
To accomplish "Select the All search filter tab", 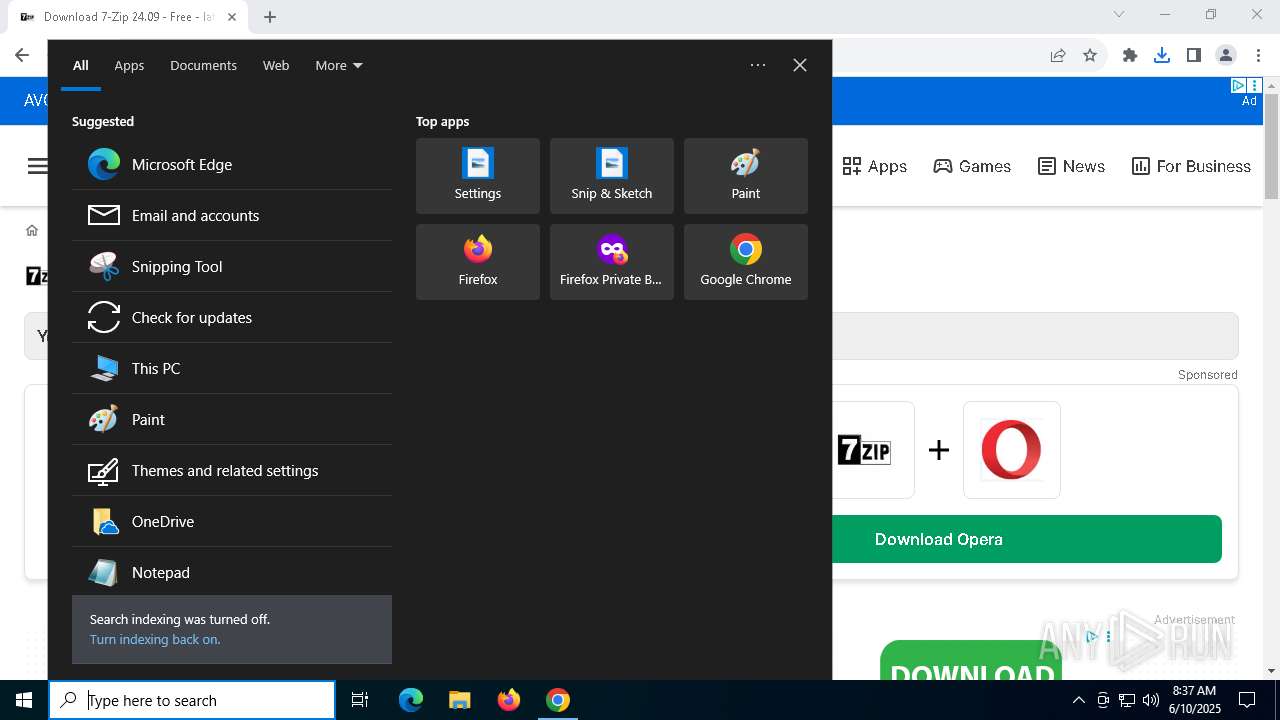I will coord(80,65).
